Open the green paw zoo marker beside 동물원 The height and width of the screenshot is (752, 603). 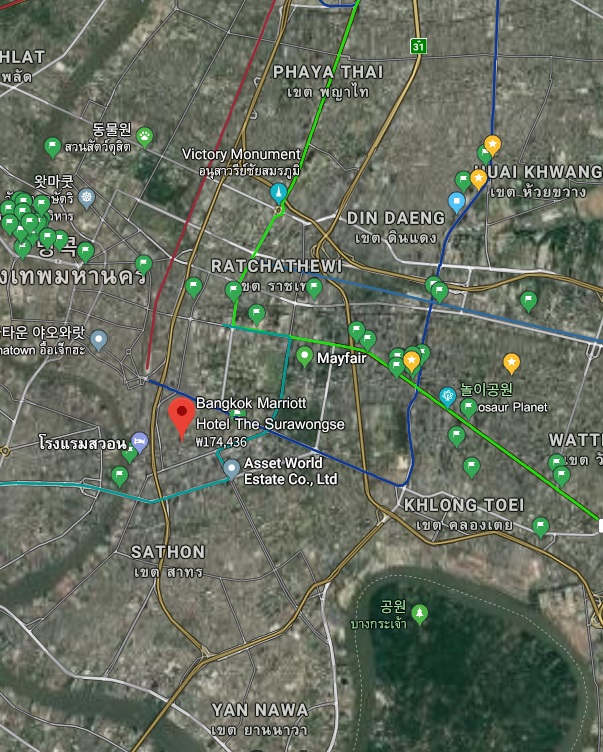pyautogui.click(x=144, y=137)
